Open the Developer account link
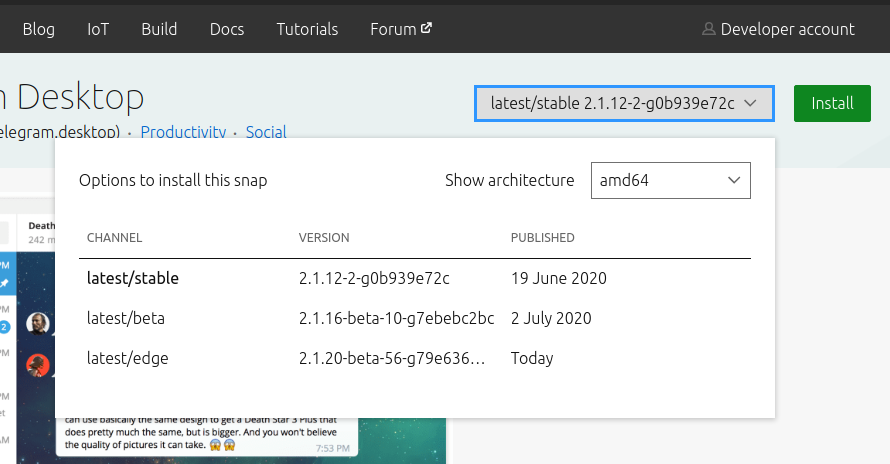This screenshot has height=464, width=890. (x=778, y=29)
